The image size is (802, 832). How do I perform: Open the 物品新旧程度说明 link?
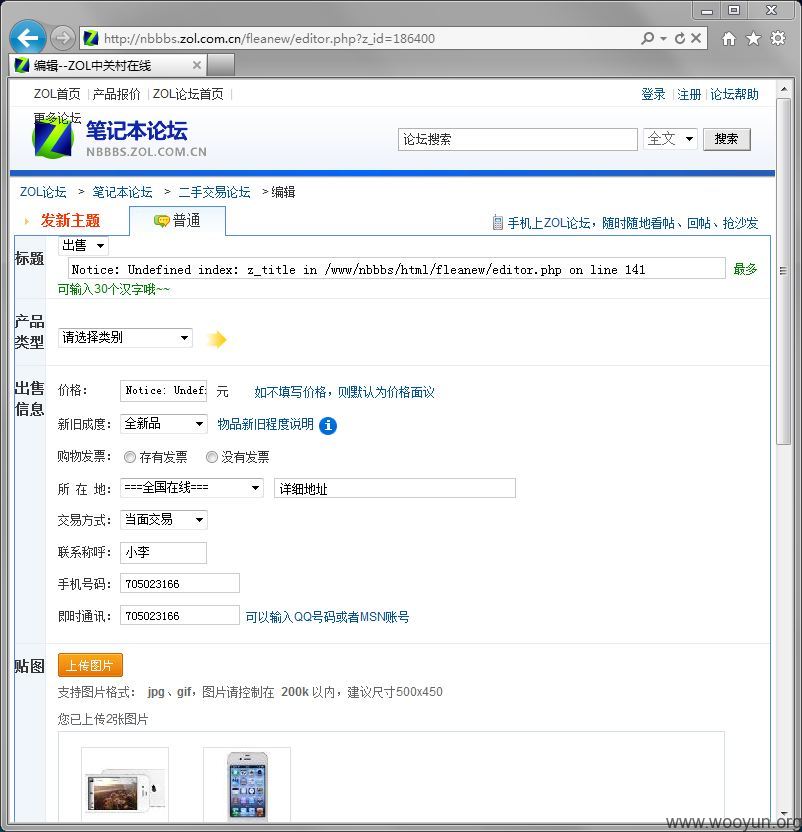(265, 424)
